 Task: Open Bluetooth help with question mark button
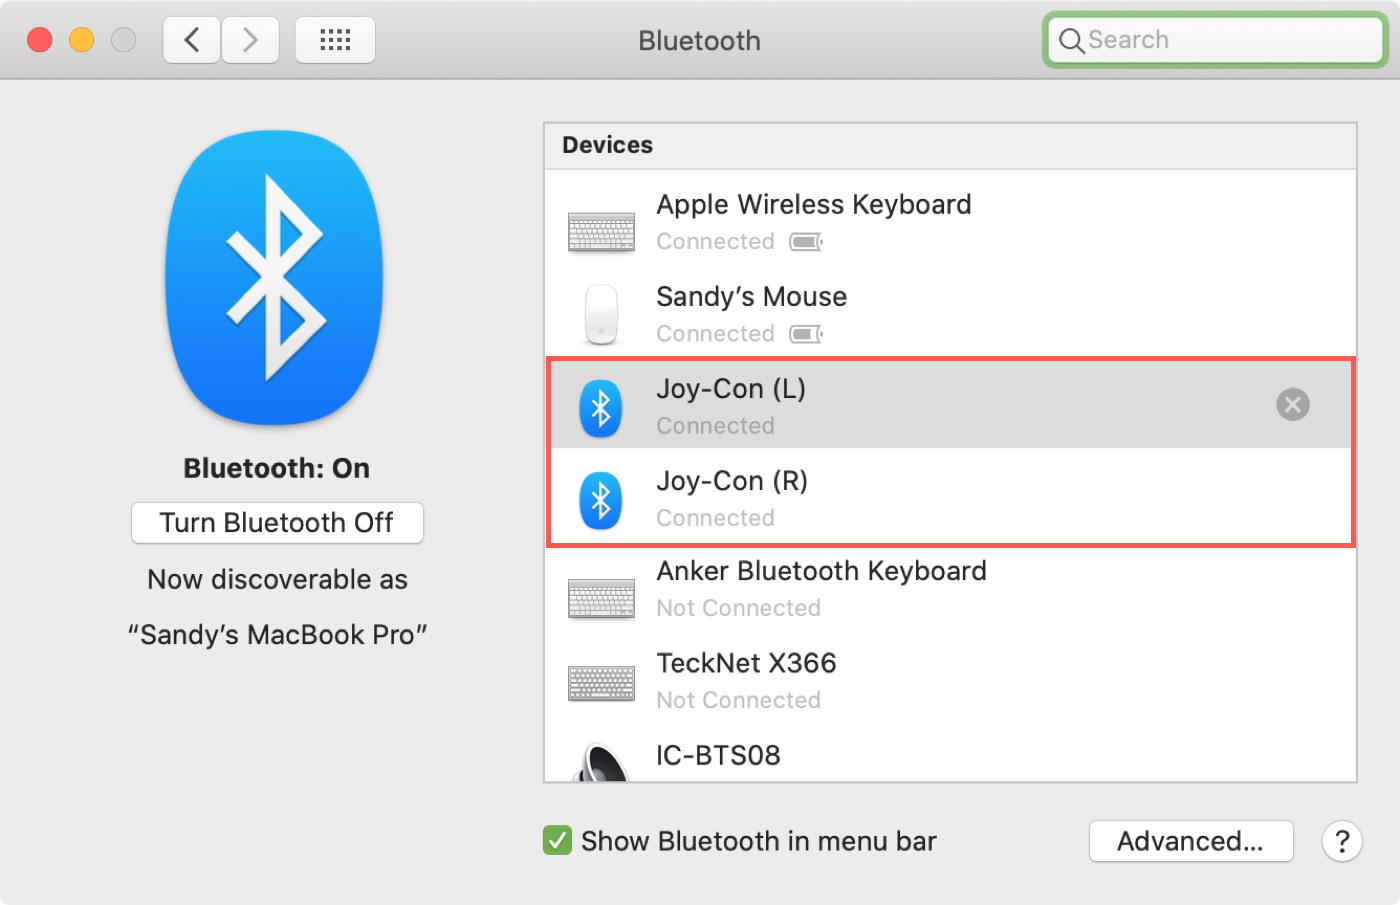coord(1341,841)
